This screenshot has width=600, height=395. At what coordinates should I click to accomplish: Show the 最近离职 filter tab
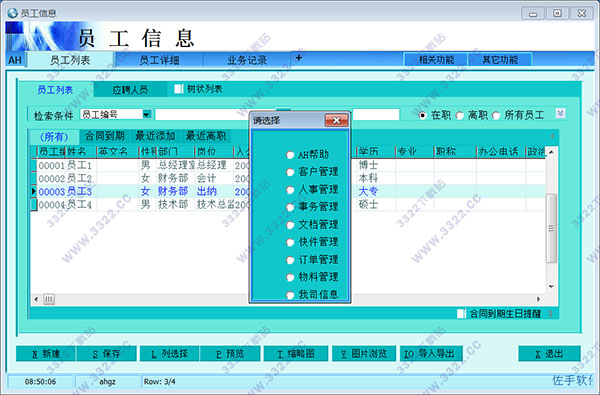[206, 136]
